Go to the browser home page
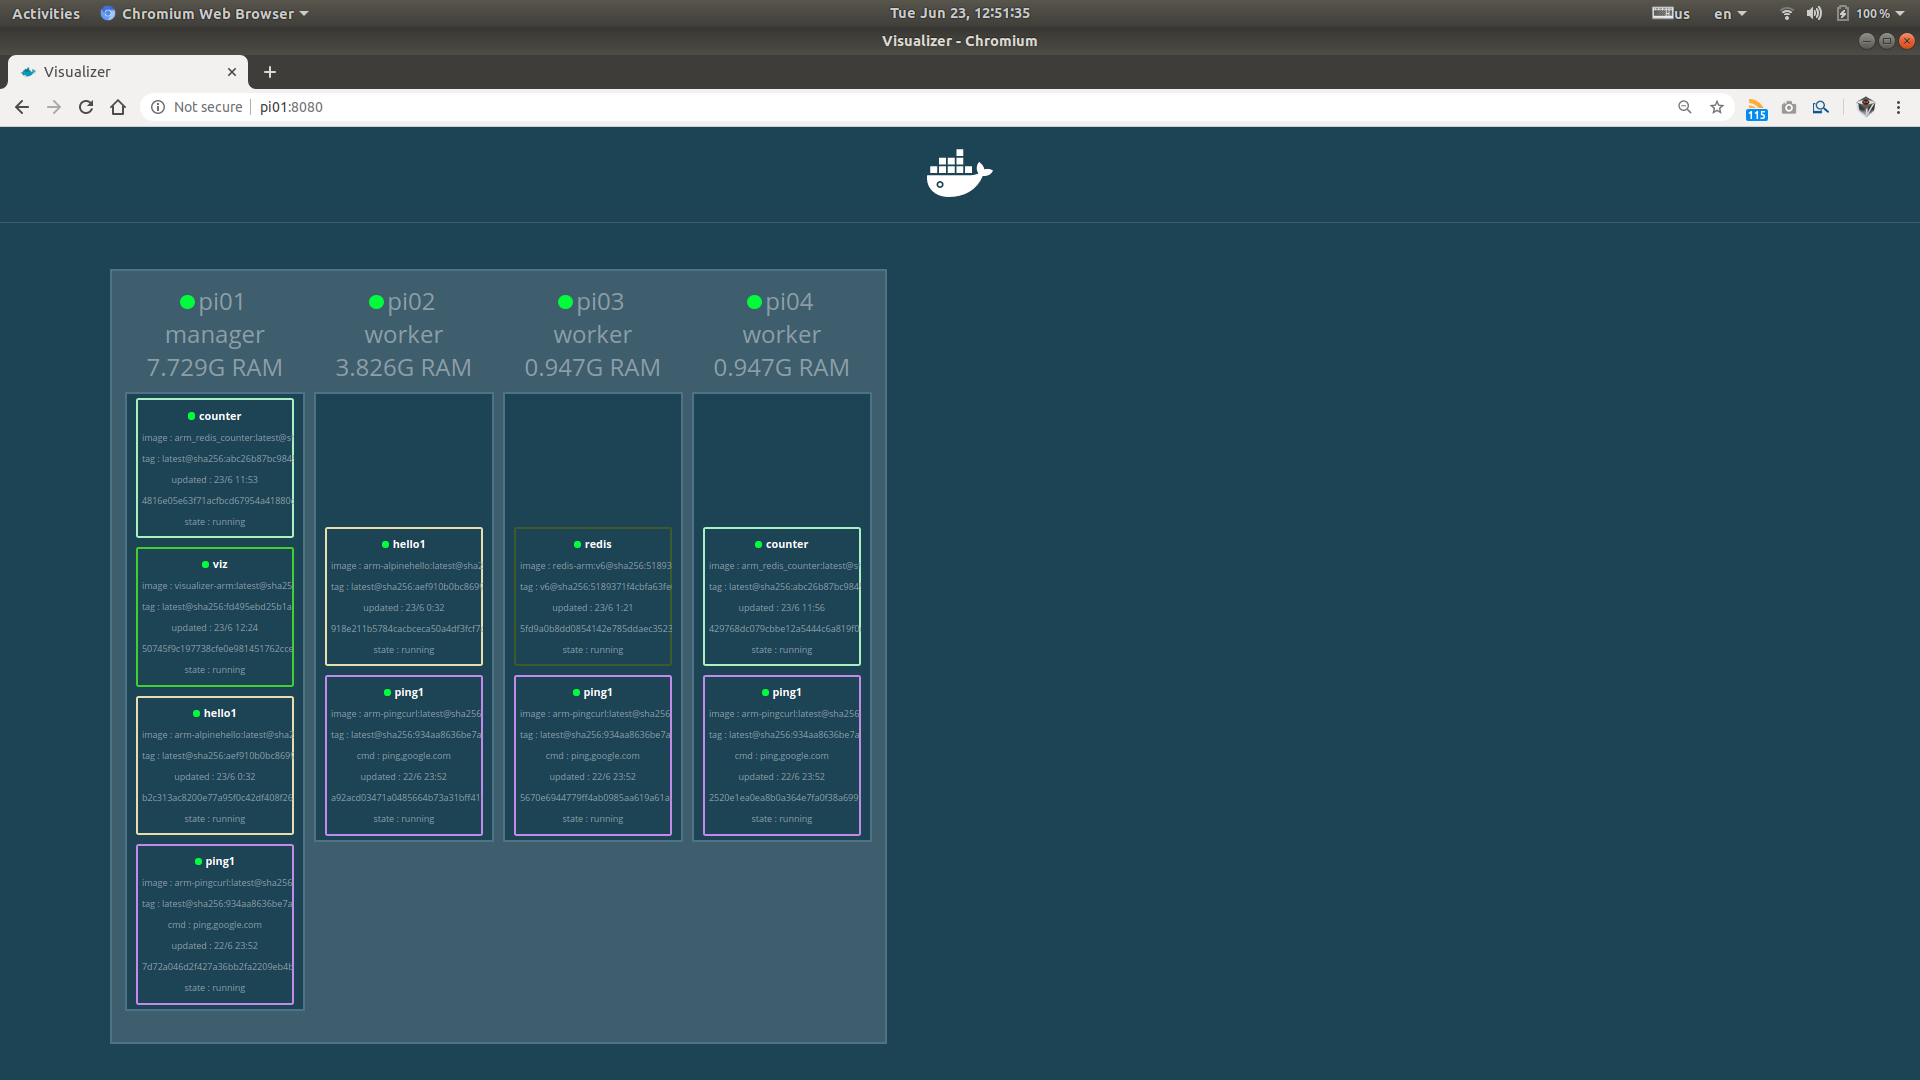1920x1080 pixels. [x=118, y=107]
